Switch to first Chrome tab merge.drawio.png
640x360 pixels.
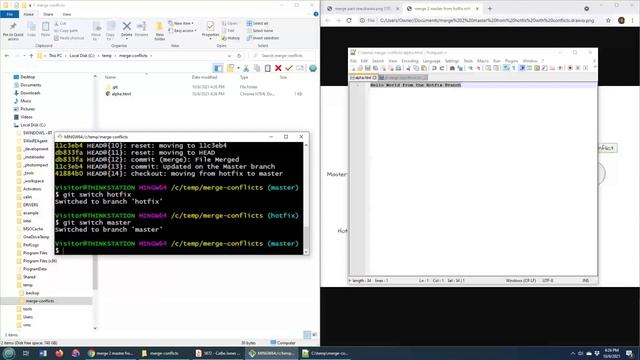[x=362, y=9]
